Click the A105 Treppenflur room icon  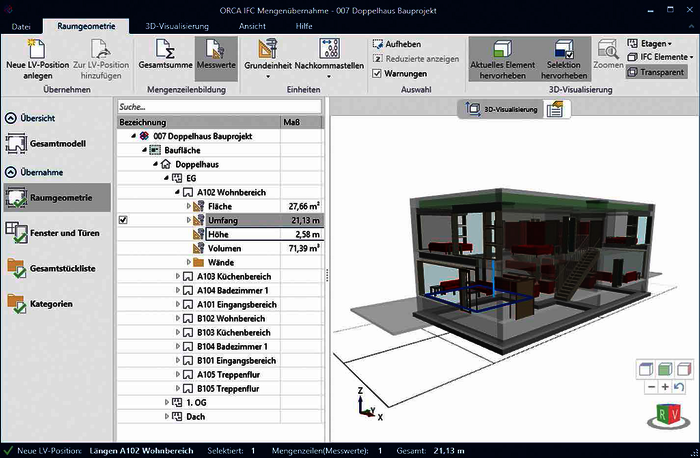click(x=188, y=375)
